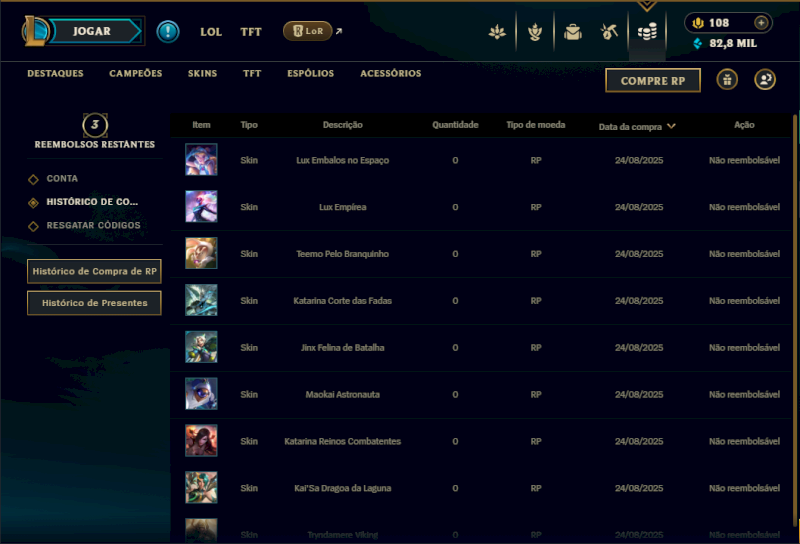Open the Store coins icon

[647, 32]
